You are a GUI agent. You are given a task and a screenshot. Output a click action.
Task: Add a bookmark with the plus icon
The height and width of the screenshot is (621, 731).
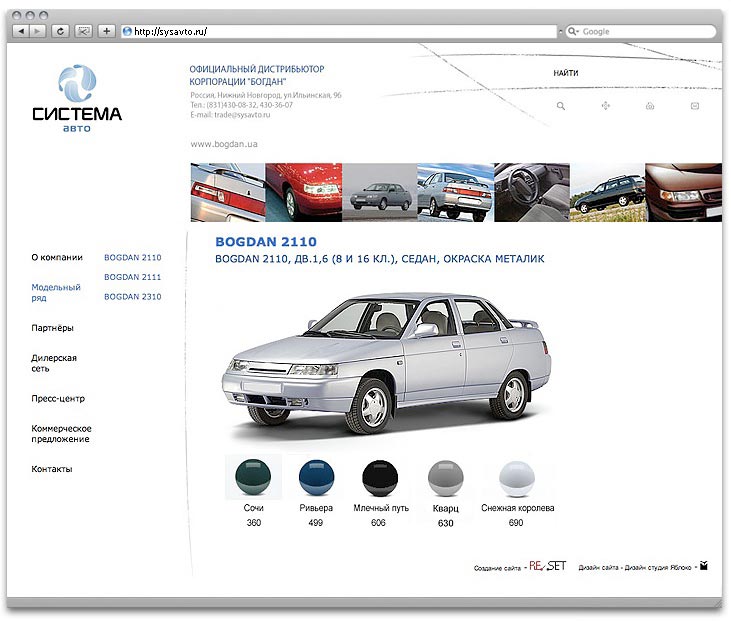106,31
